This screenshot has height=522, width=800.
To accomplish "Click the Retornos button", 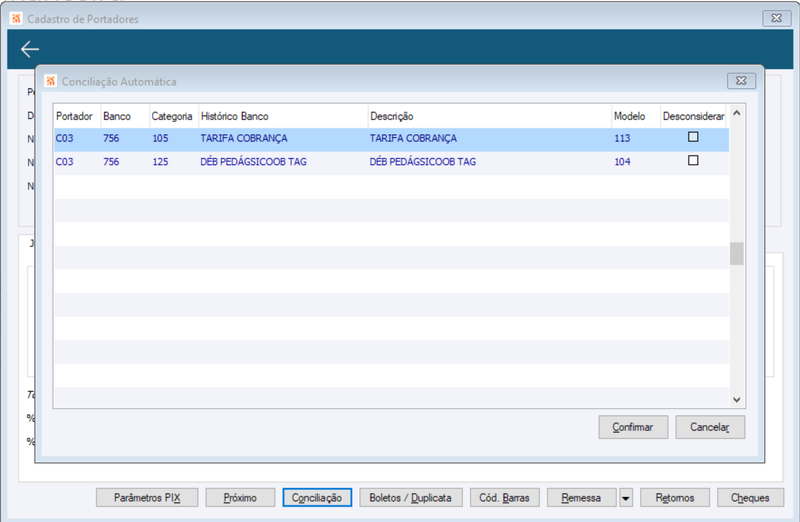I will 674,498.
